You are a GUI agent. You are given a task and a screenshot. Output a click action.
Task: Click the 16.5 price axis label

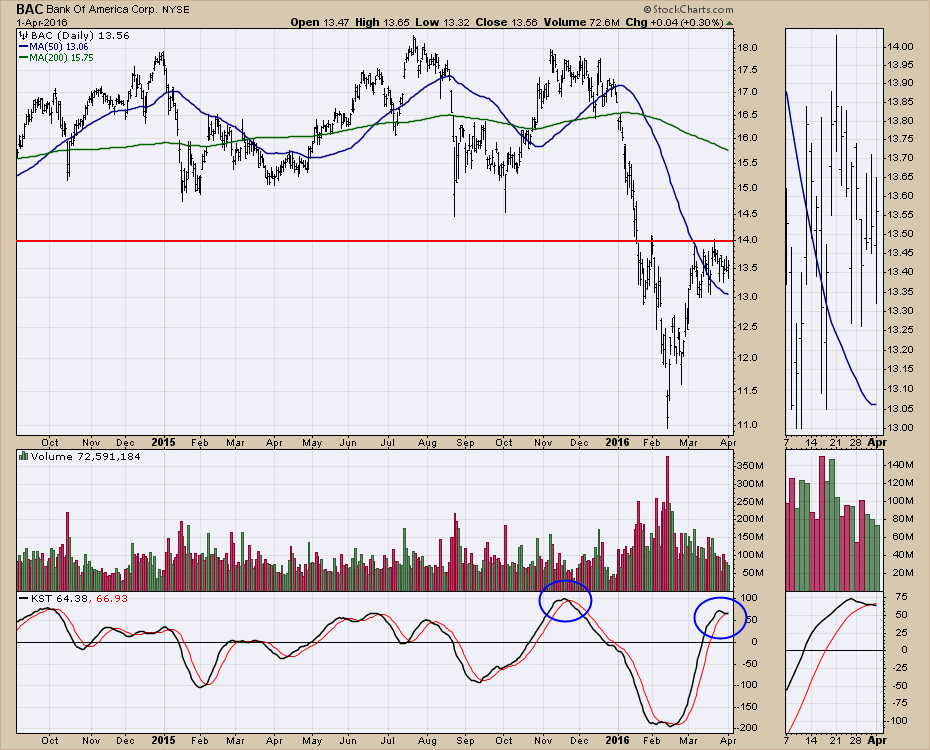point(749,115)
